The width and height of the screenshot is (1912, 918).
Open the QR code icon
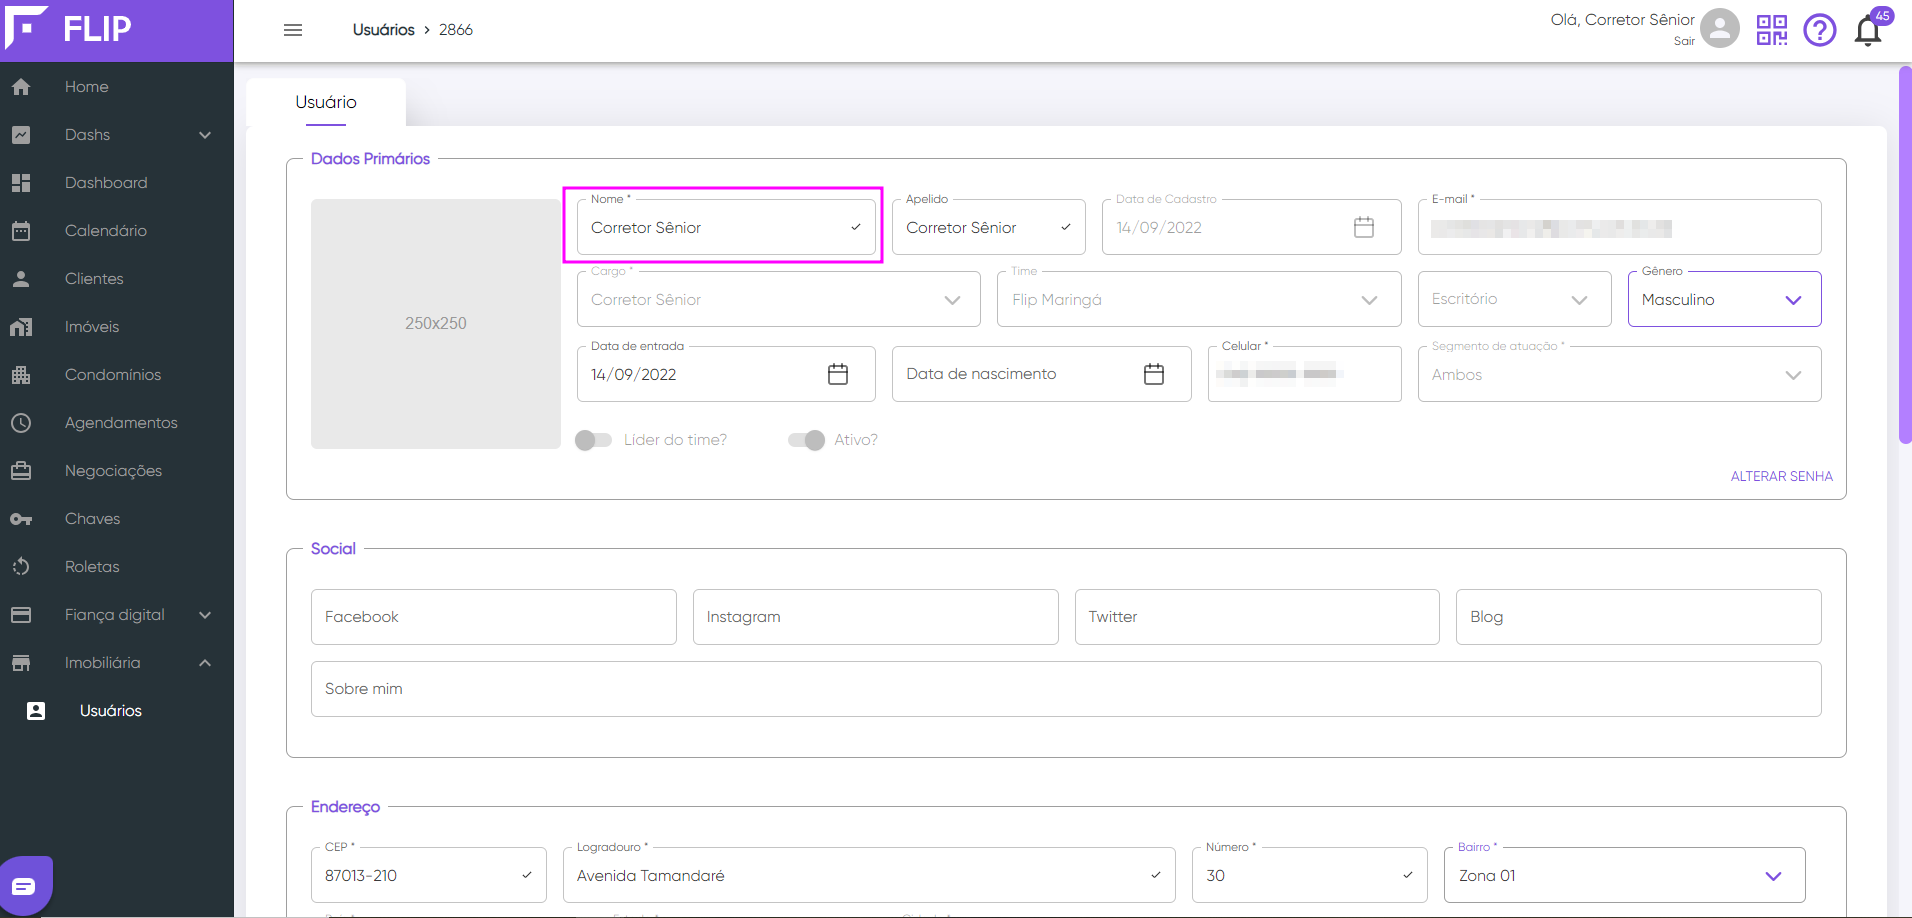click(1772, 30)
